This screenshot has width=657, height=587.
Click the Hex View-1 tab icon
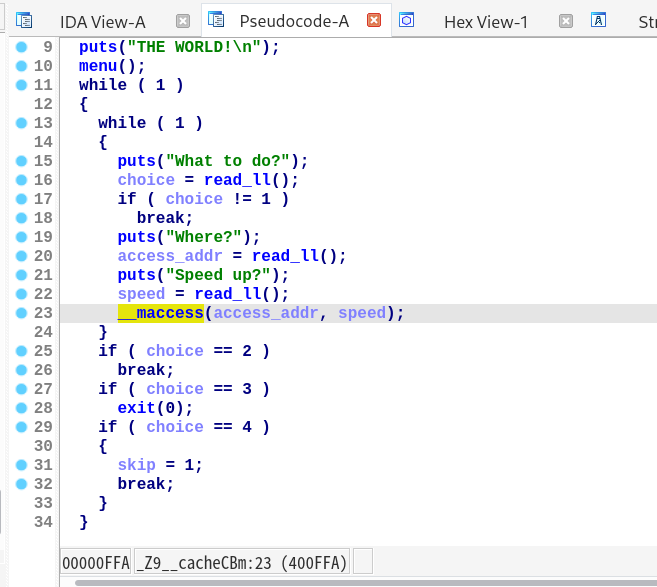tap(407, 20)
